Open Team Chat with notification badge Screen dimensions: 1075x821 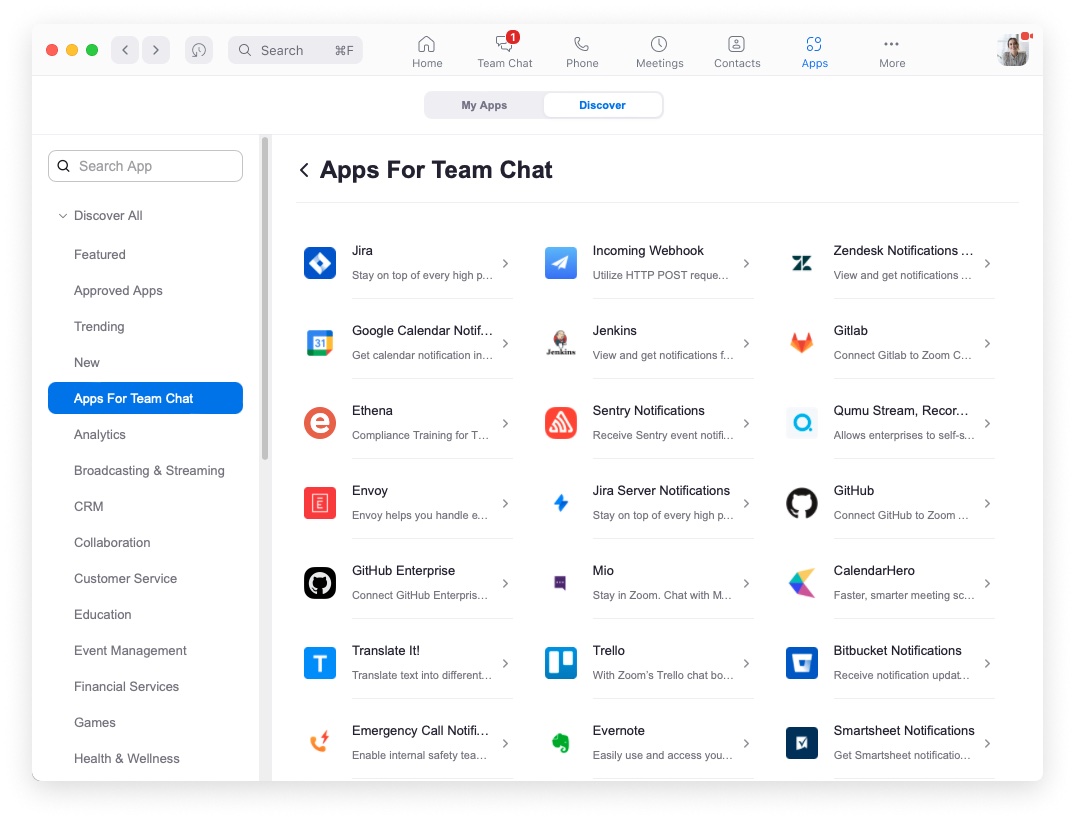click(x=504, y=50)
